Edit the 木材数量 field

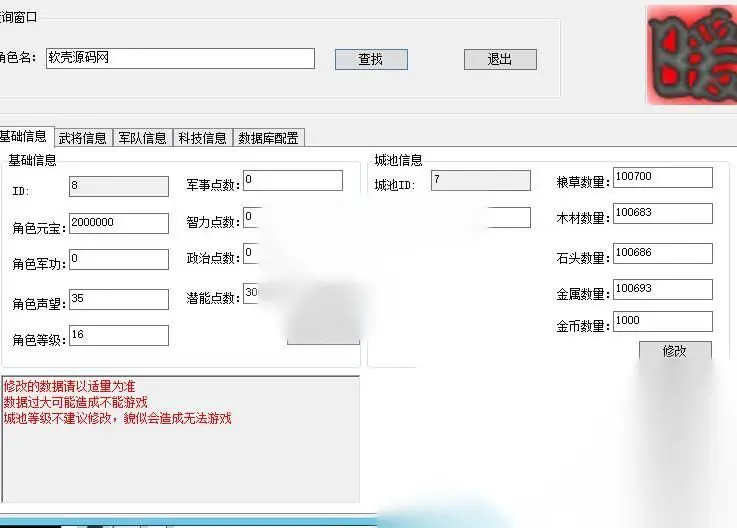(x=663, y=213)
